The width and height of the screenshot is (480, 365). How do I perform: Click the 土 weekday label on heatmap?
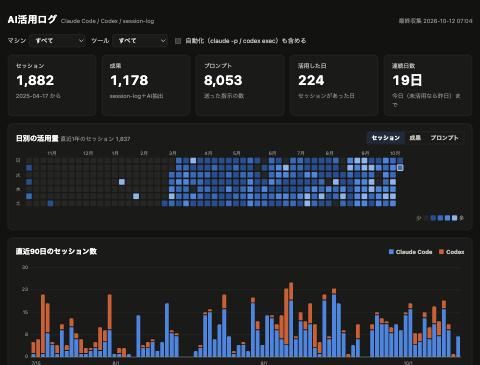pyautogui.click(x=18, y=203)
